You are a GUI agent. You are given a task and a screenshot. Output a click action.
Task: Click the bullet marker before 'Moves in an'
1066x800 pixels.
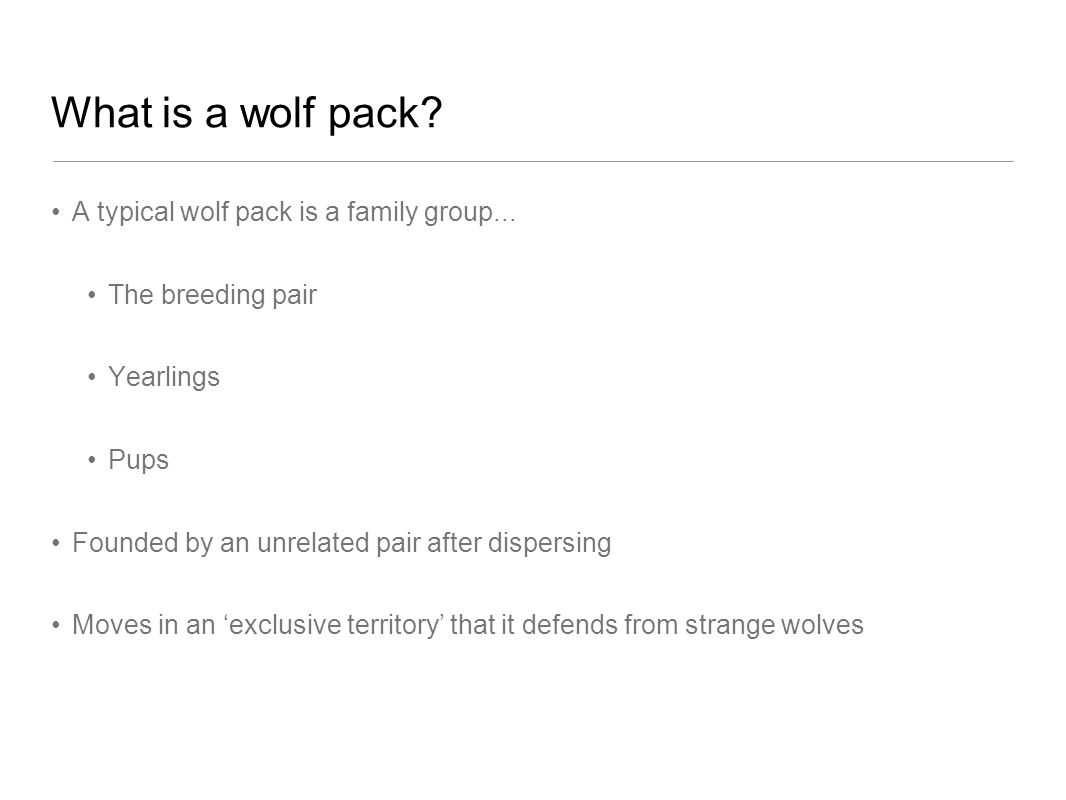(x=56, y=625)
